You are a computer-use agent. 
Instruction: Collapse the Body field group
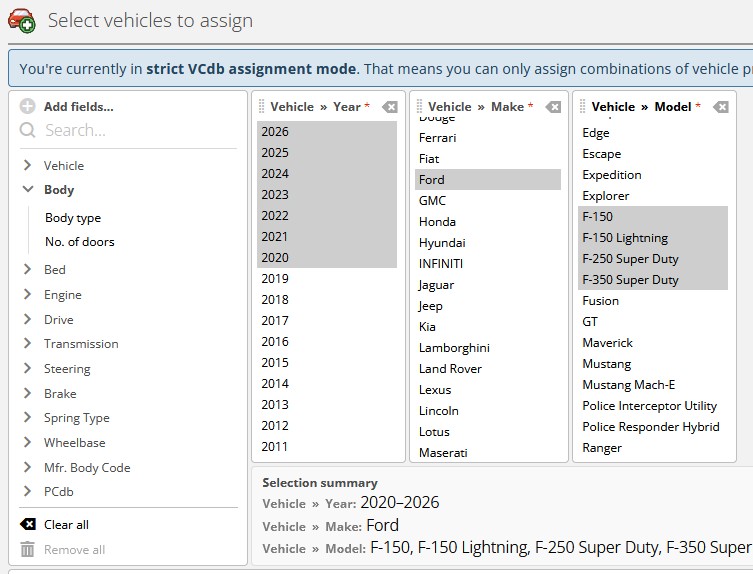point(28,189)
